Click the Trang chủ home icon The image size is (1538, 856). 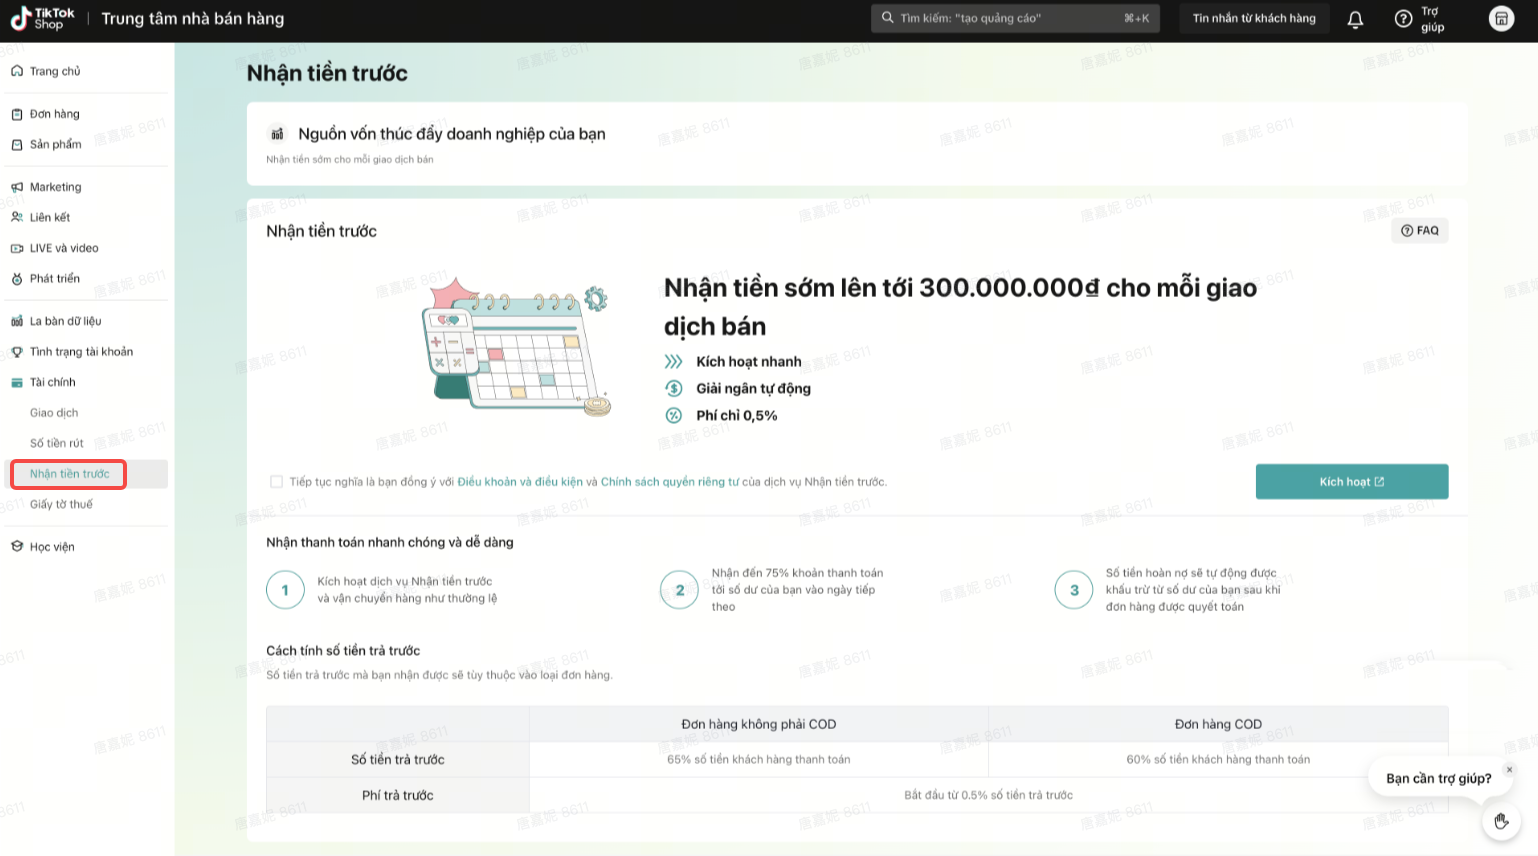(x=17, y=71)
